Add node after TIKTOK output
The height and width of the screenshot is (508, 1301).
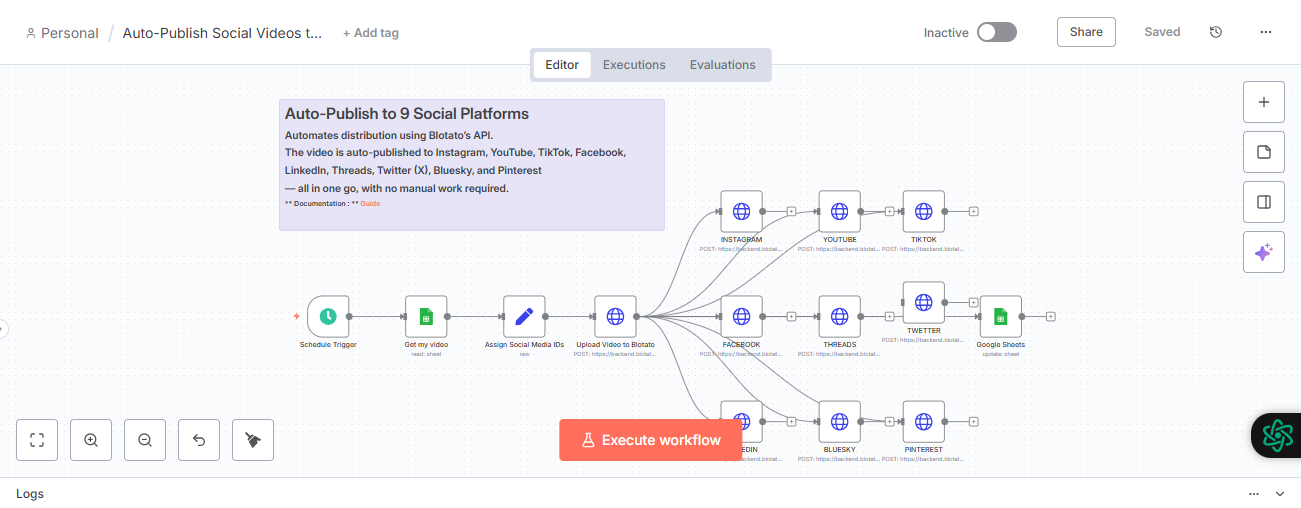point(973,211)
